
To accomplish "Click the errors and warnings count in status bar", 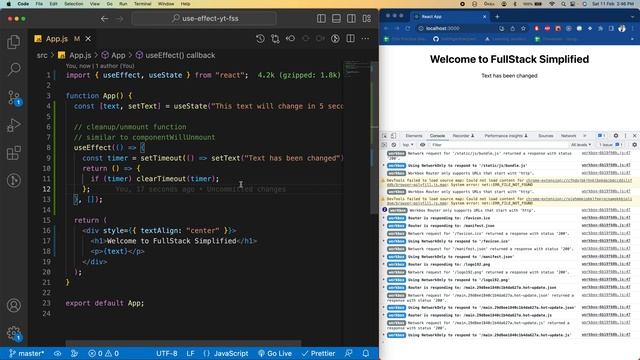I will (x=104, y=353).
